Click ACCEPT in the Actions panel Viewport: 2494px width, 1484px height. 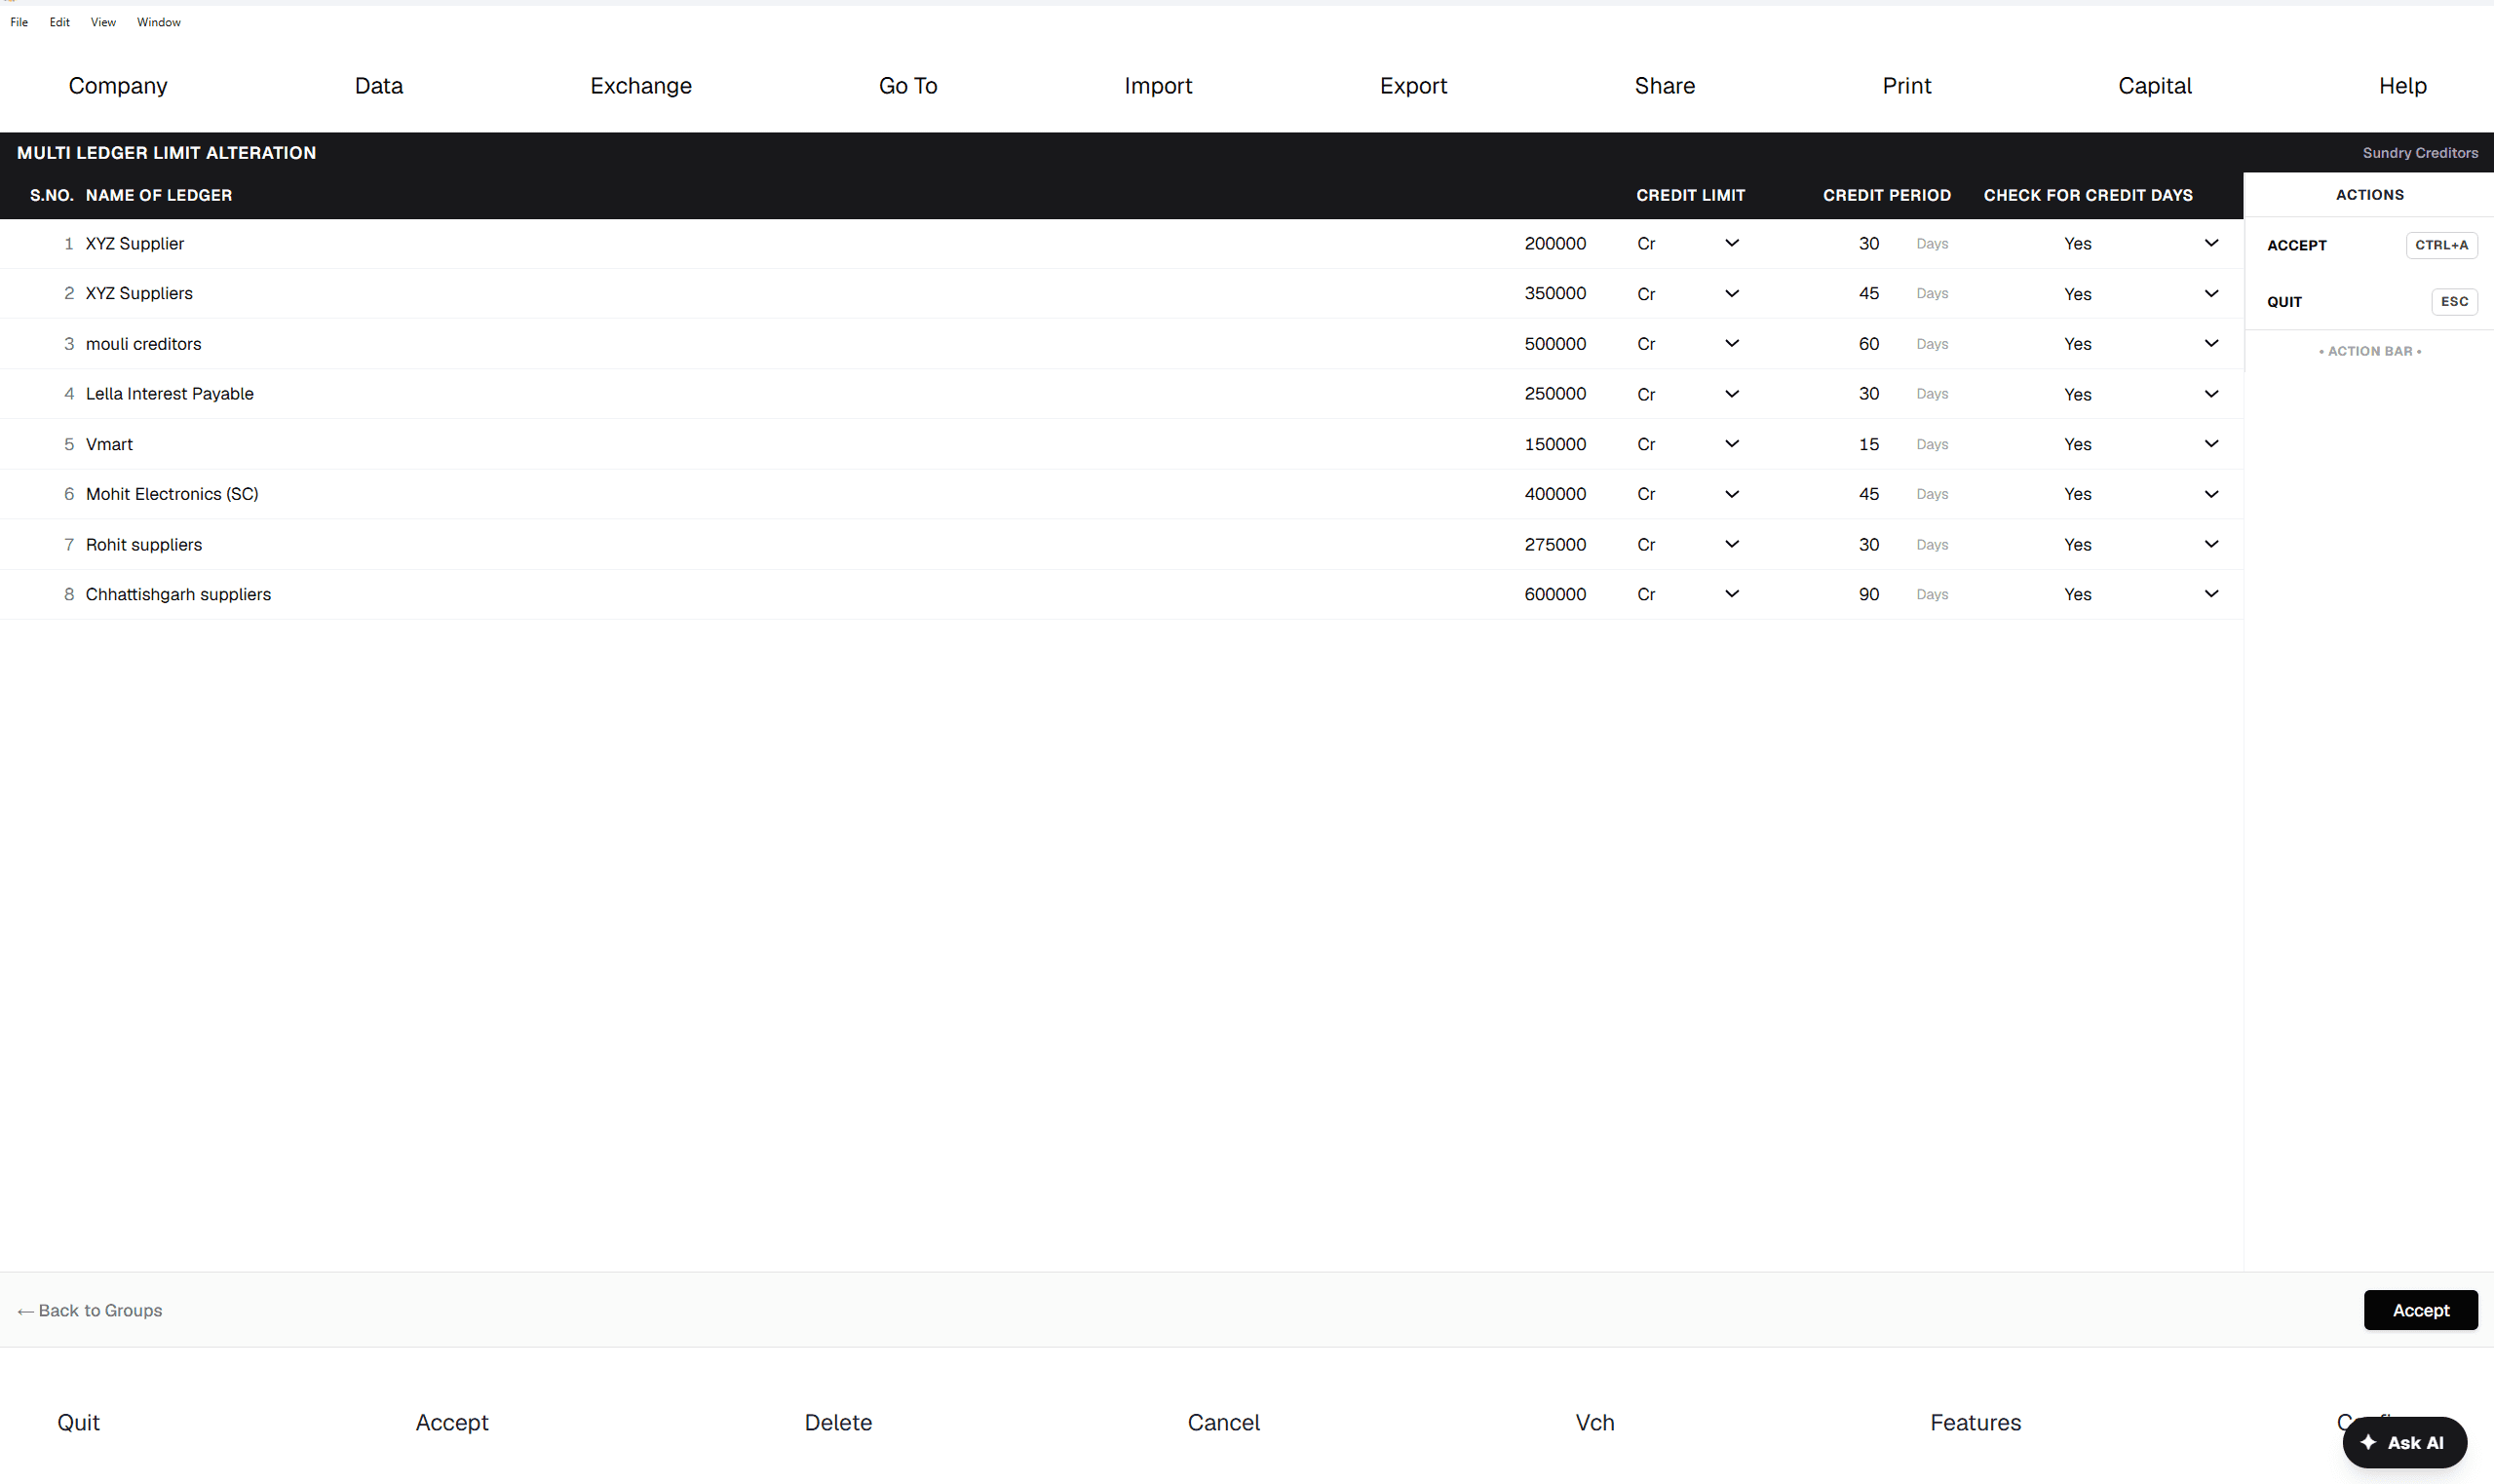click(x=2297, y=245)
